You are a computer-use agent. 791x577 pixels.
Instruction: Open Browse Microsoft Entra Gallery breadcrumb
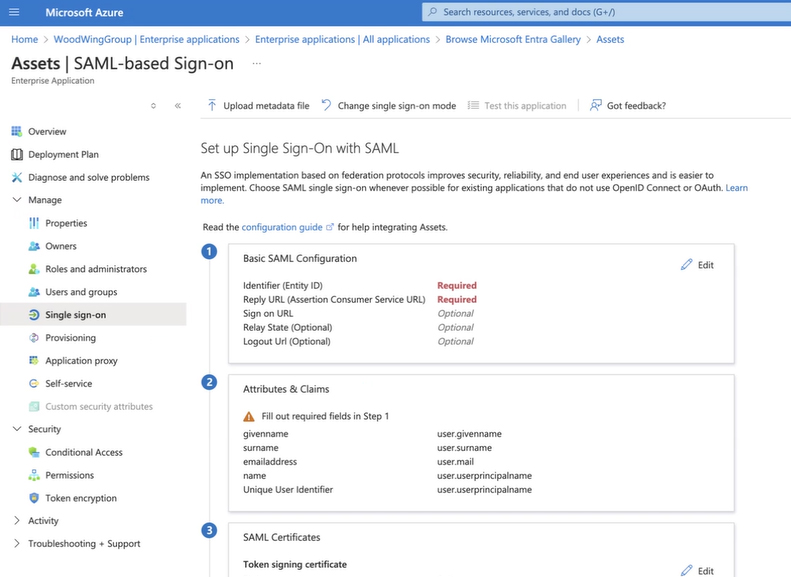513,39
